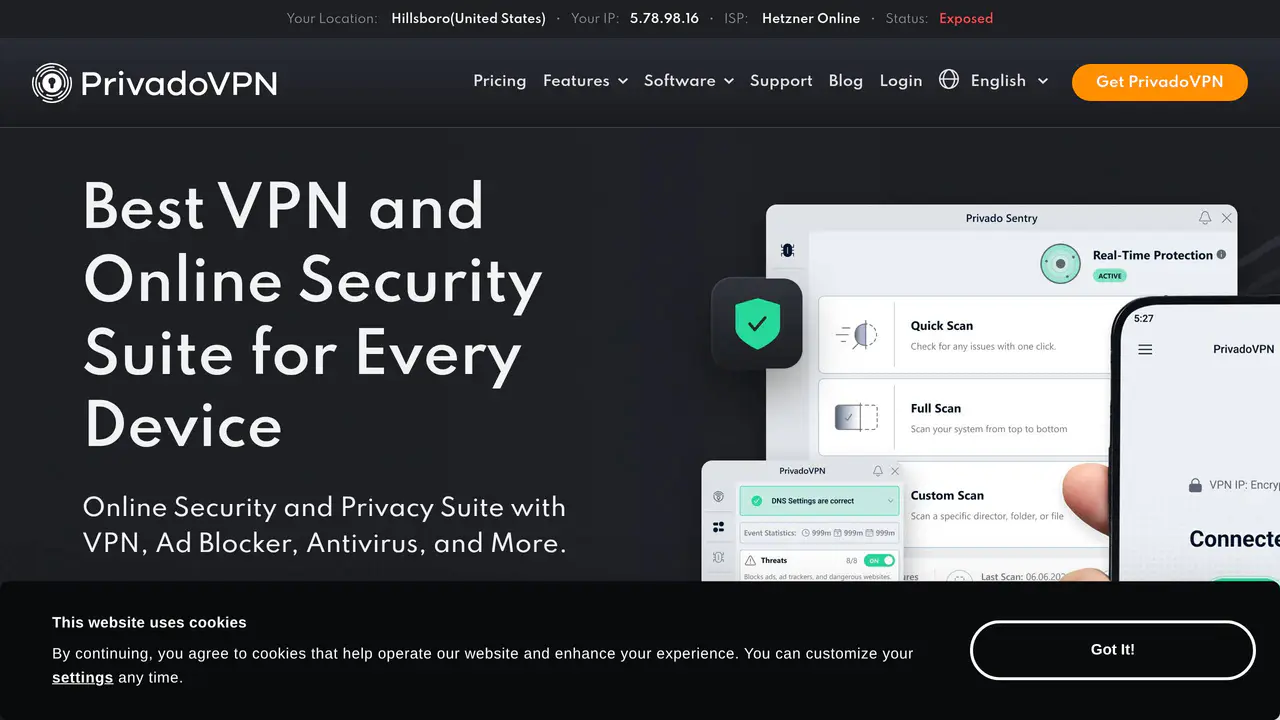The width and height of the screenshot is (1280, 720).
Task: Open the cookie settings link
Action: pos(82,678)
